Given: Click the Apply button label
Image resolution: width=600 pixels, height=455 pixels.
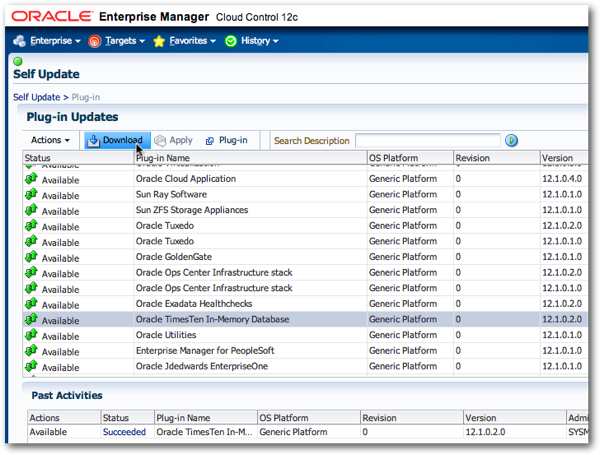Looking at the screenshot, I should (181, 140).
